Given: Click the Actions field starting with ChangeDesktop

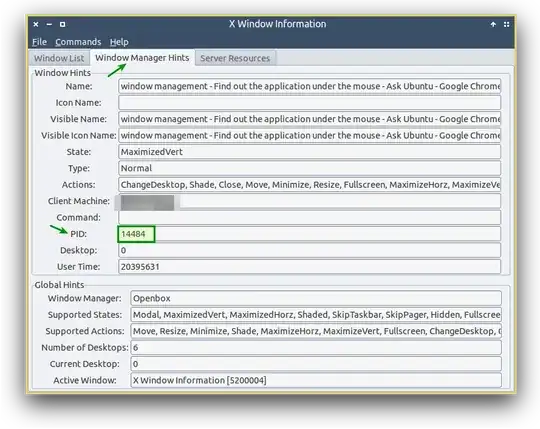Looking at the screenshot, I should point(309,185).
